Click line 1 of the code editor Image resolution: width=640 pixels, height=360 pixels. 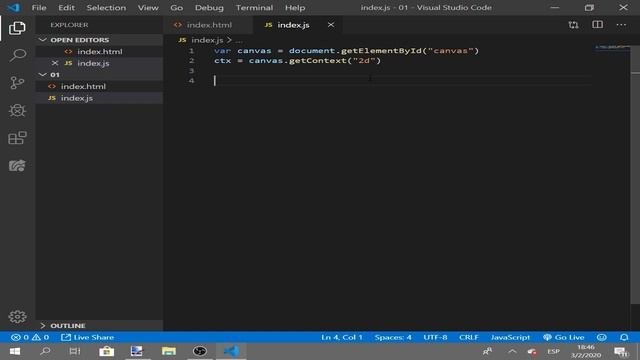(346, 51)
